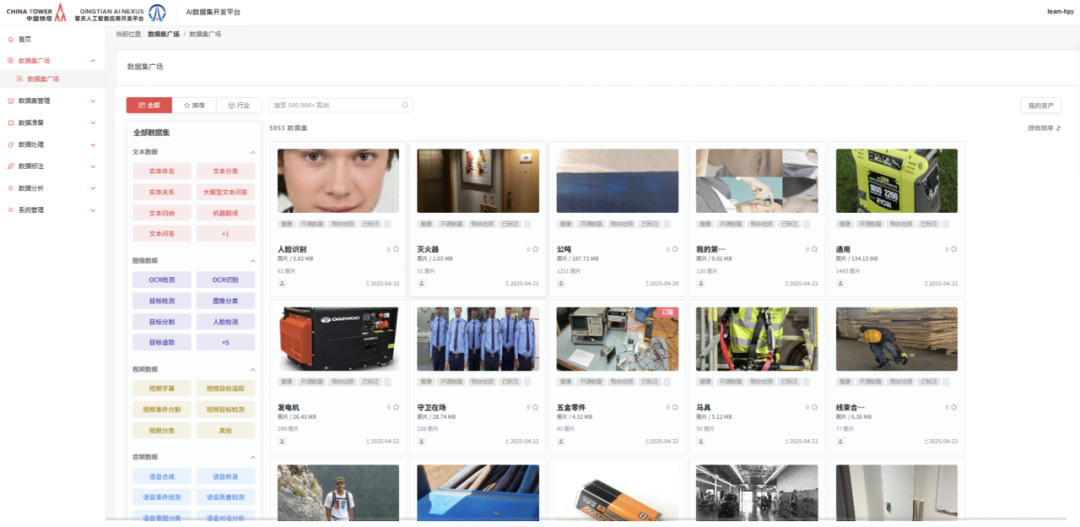Collapse the 视频数据 filter section
This screenshot has width=1080, height=527.
253,370
